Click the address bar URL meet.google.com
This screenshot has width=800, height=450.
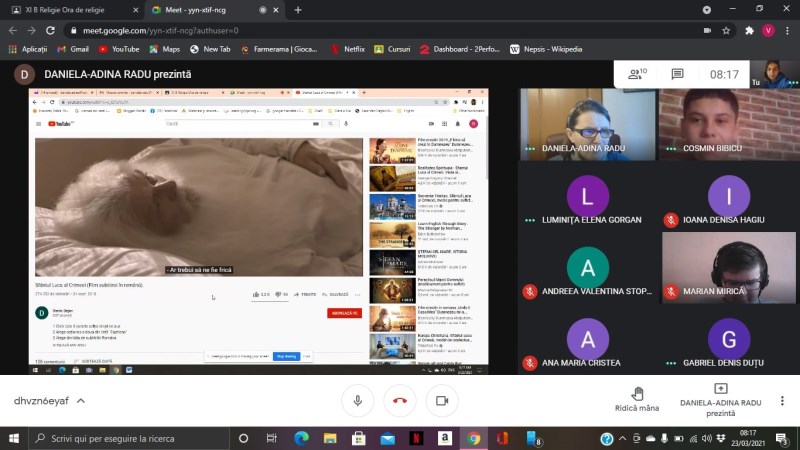[161, 31]
